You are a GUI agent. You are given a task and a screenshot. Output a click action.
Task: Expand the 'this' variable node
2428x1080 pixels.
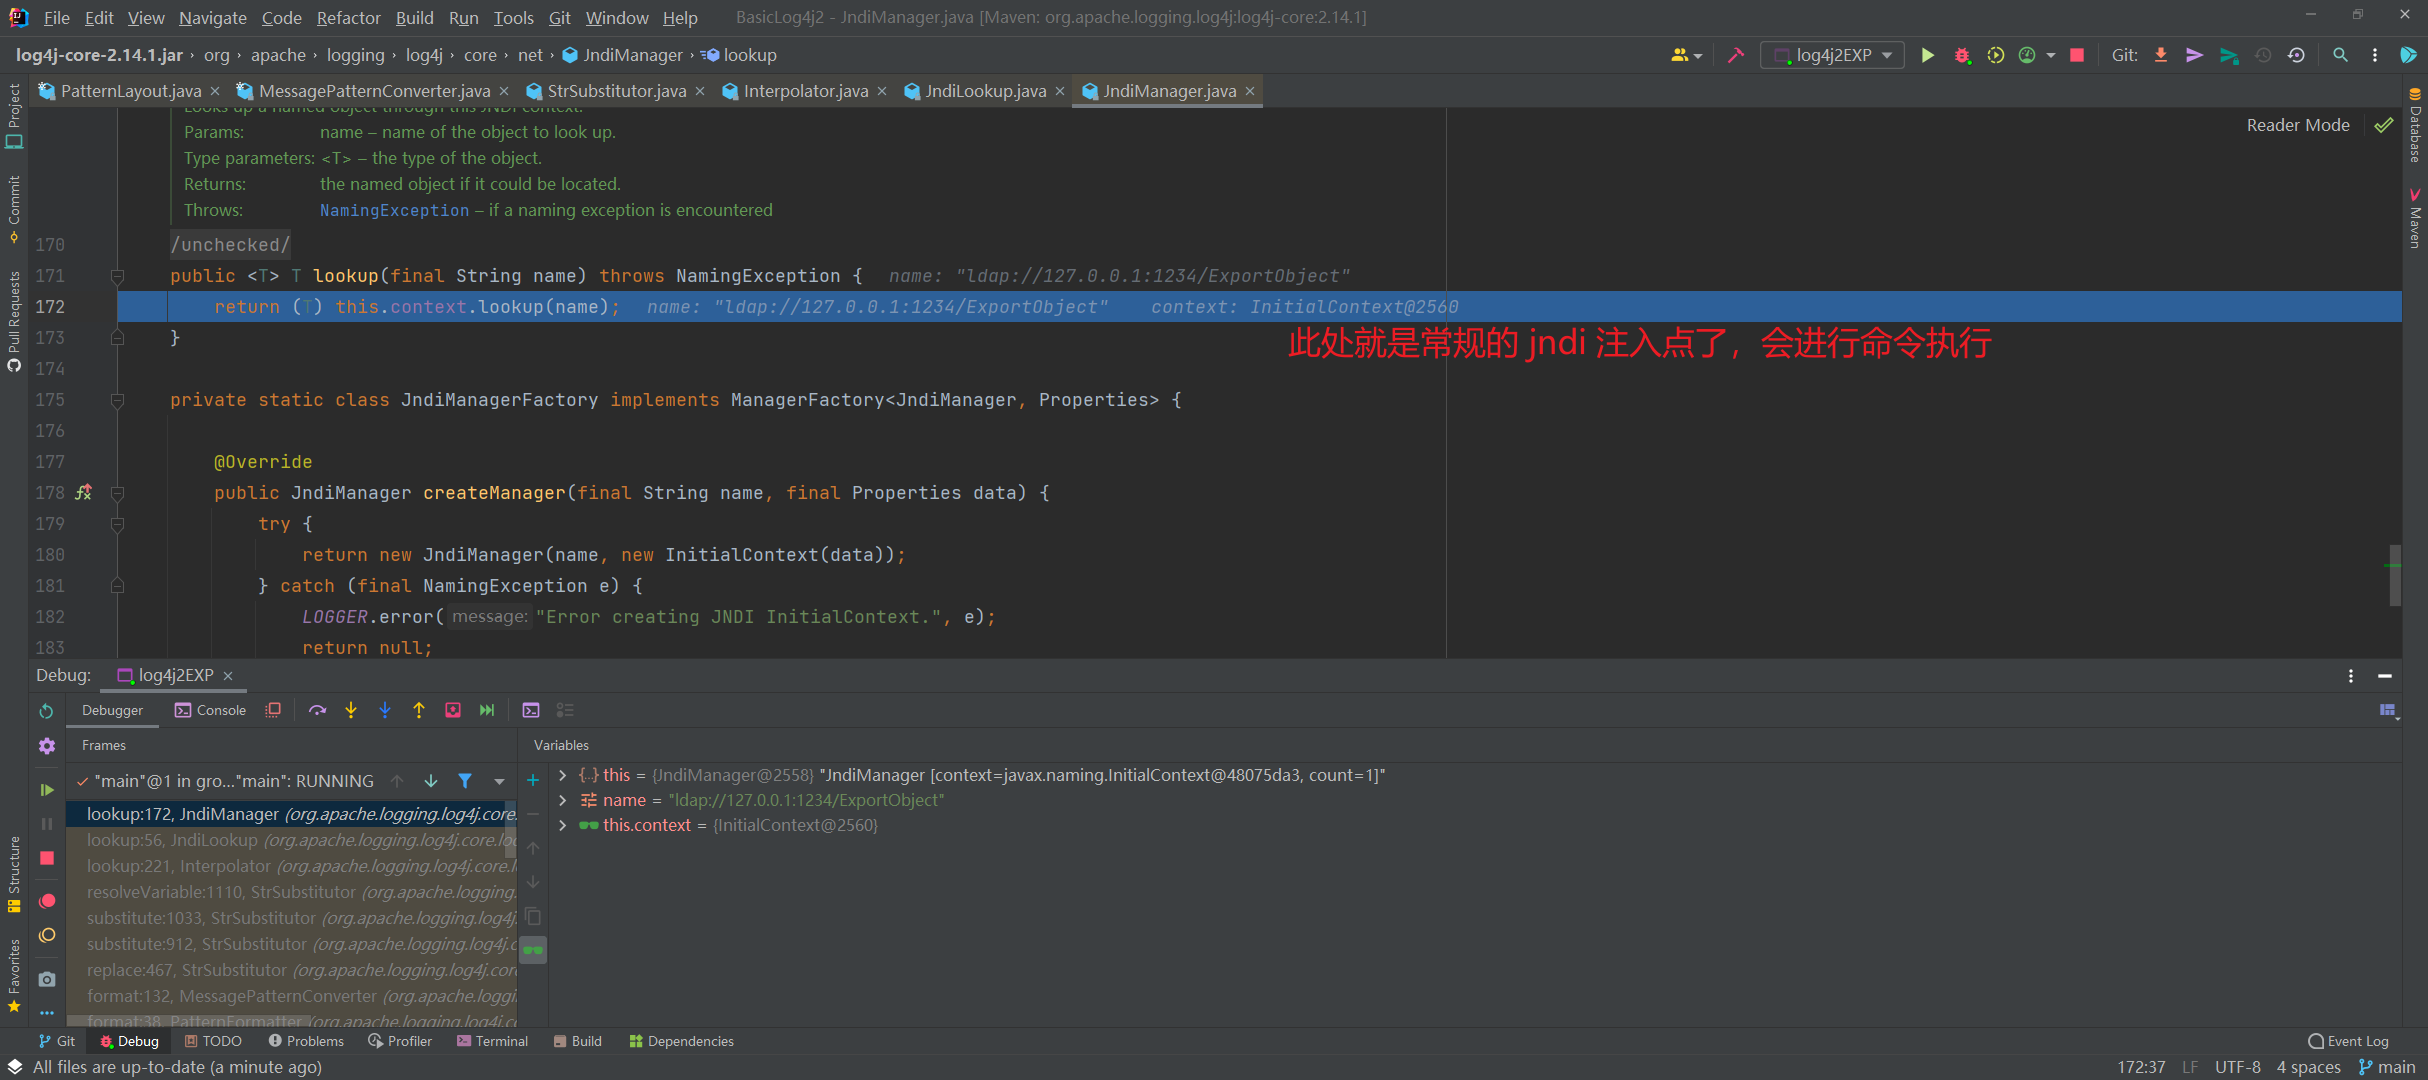pyautogui.click(x=563, y=775)
